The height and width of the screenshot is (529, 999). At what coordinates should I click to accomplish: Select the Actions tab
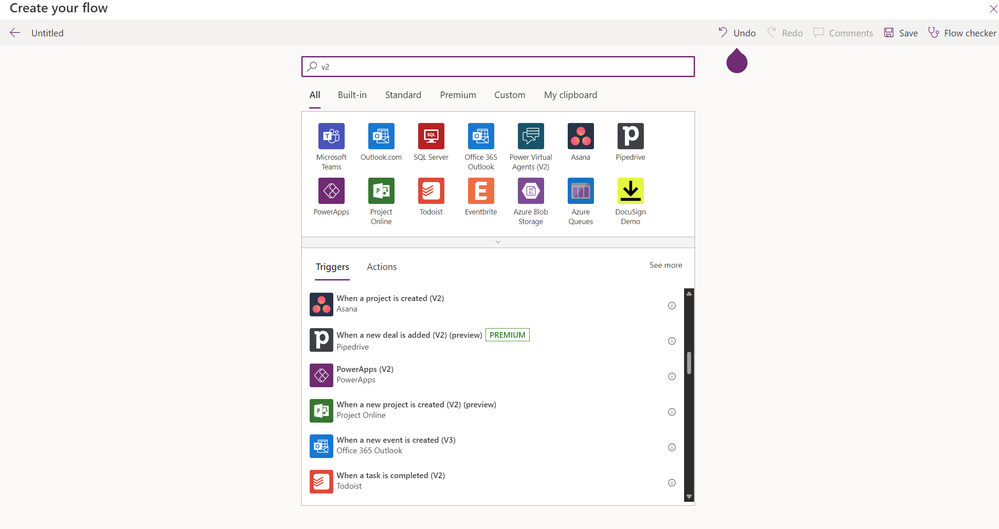382,267
